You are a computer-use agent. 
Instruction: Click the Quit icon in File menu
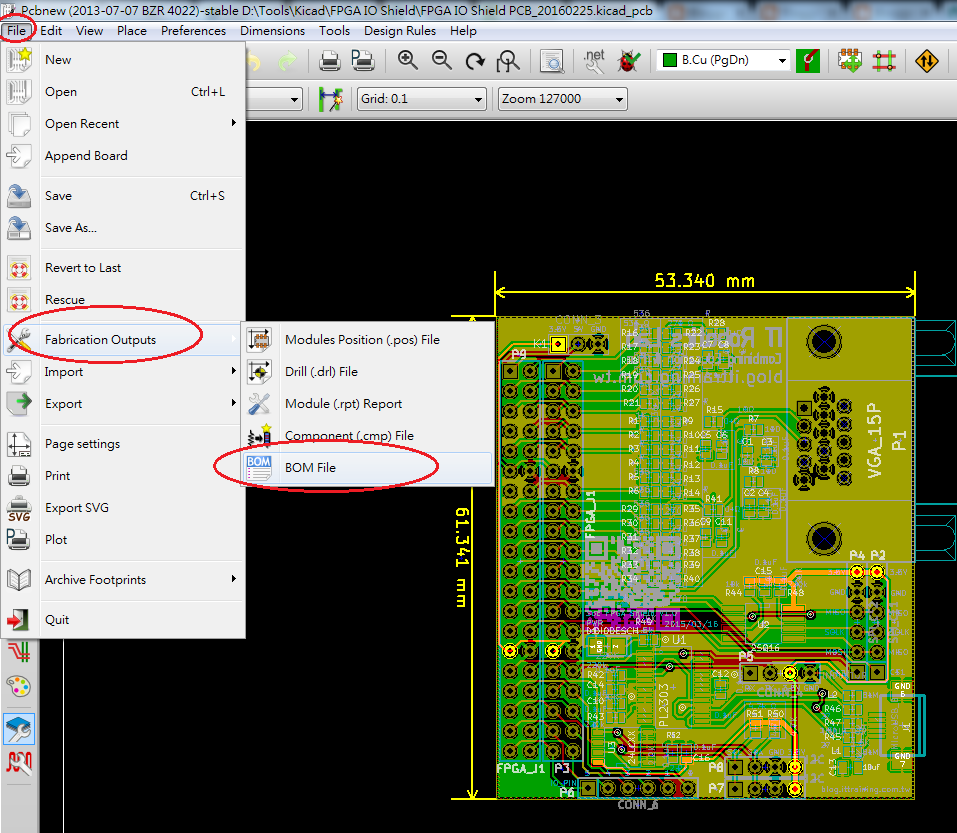pyautogui.click(x=19, y=619)
